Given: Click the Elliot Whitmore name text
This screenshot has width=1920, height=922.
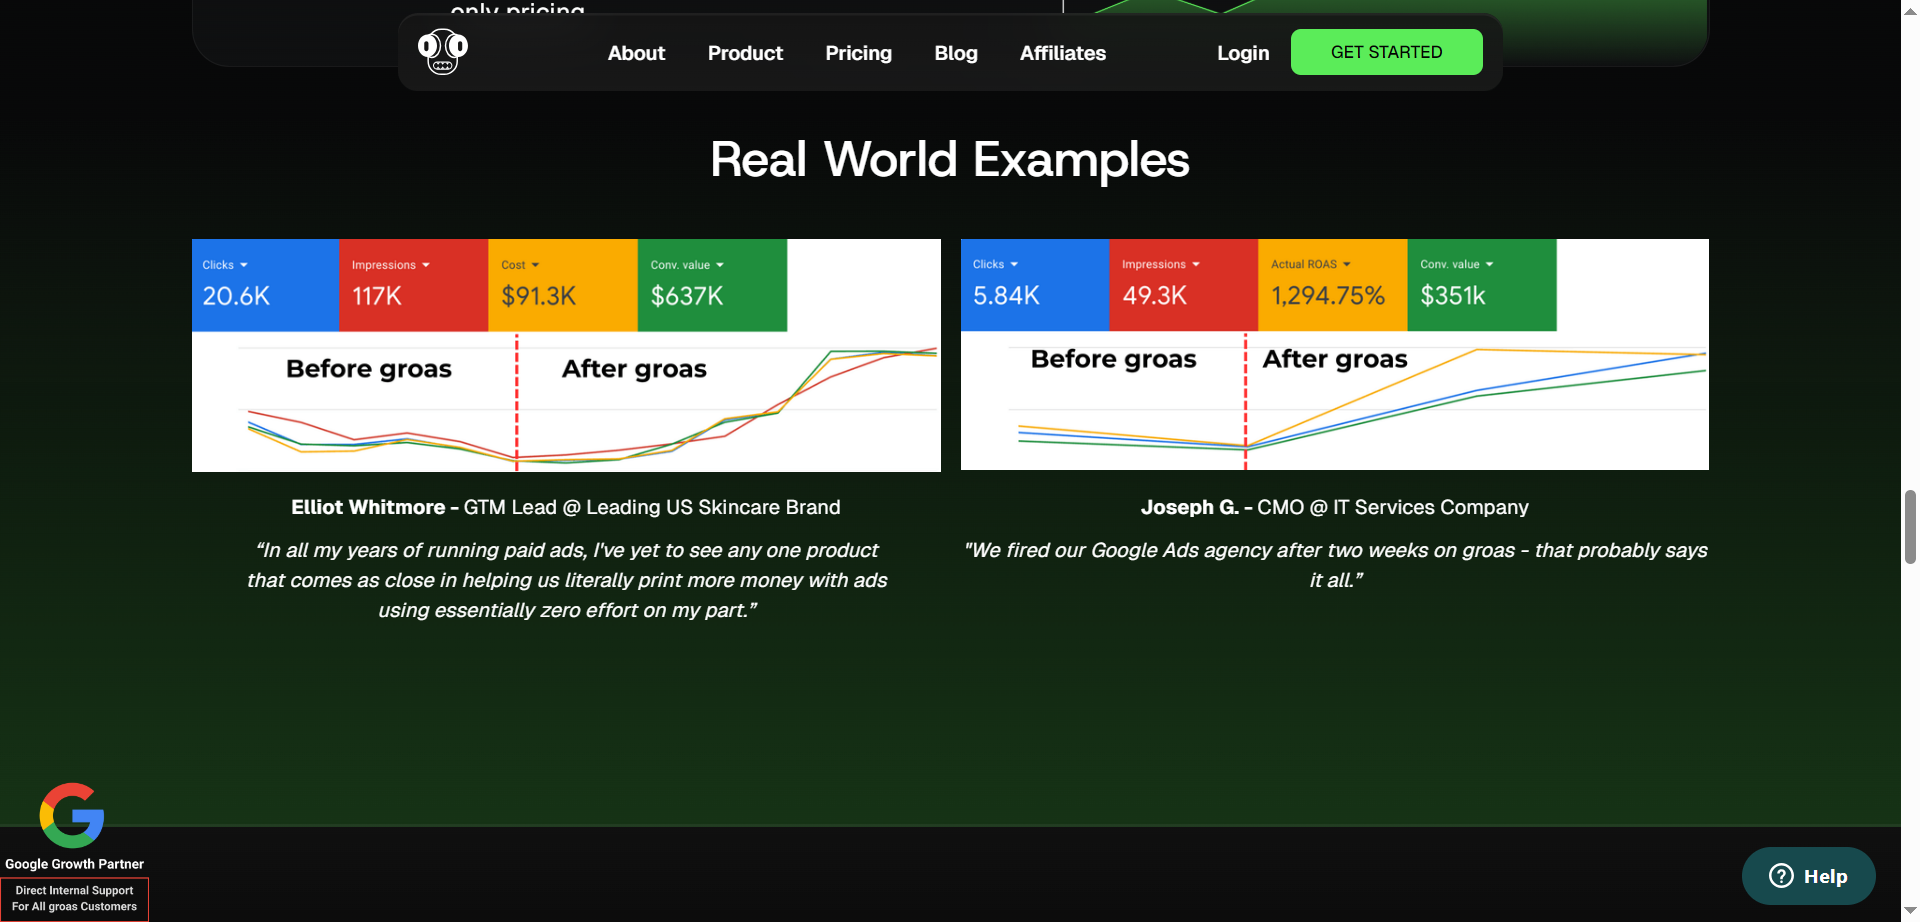Looking at the screenshot, I should [368, 507].
